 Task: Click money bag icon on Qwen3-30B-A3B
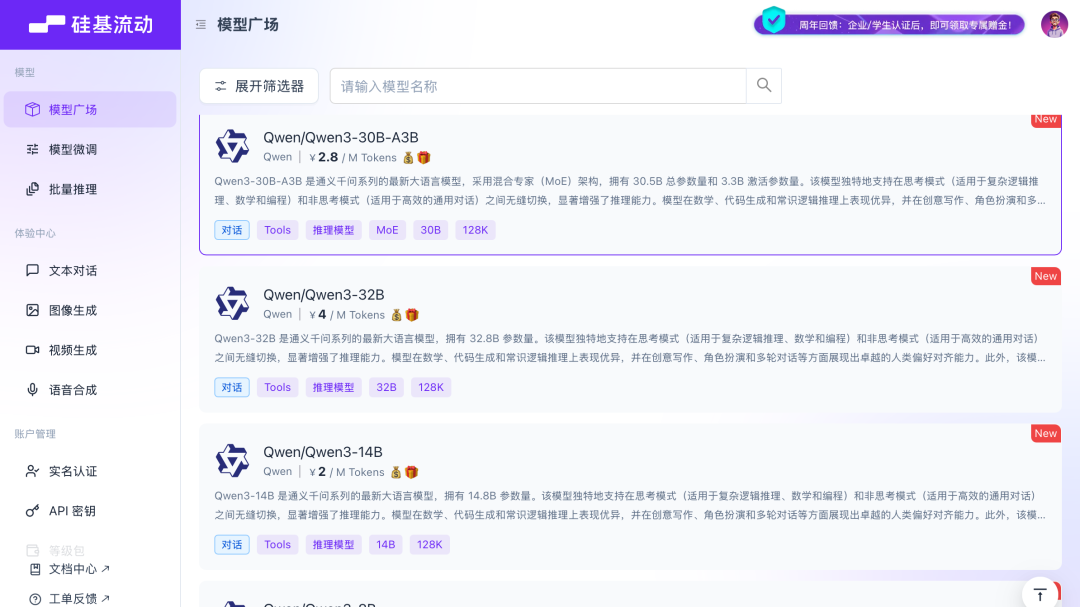(x=408, y=158)
